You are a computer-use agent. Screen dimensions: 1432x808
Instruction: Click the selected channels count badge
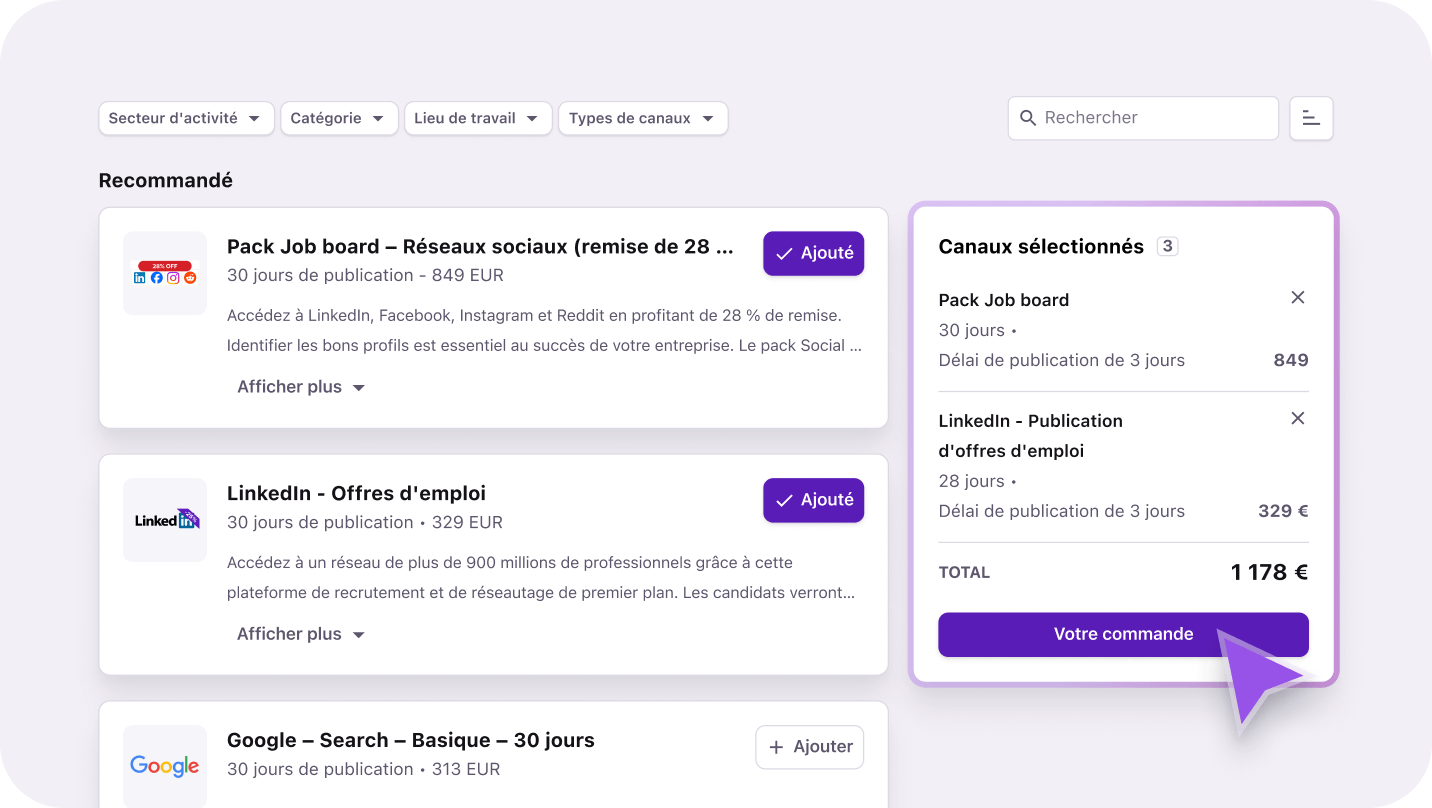pos(1167,246)
